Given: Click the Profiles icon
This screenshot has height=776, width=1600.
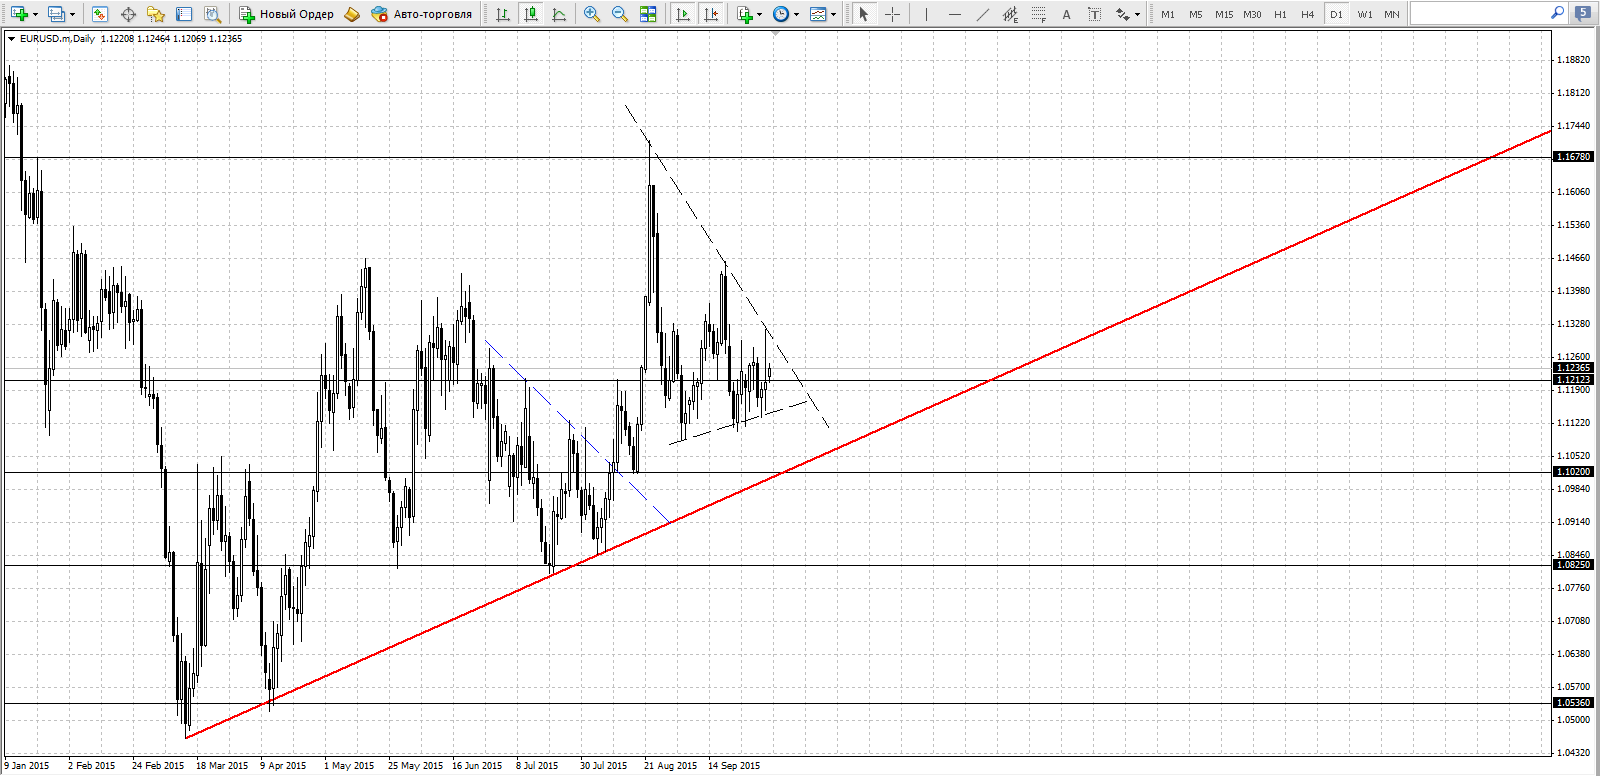Looking at the screenshot, I should point(56,14).
